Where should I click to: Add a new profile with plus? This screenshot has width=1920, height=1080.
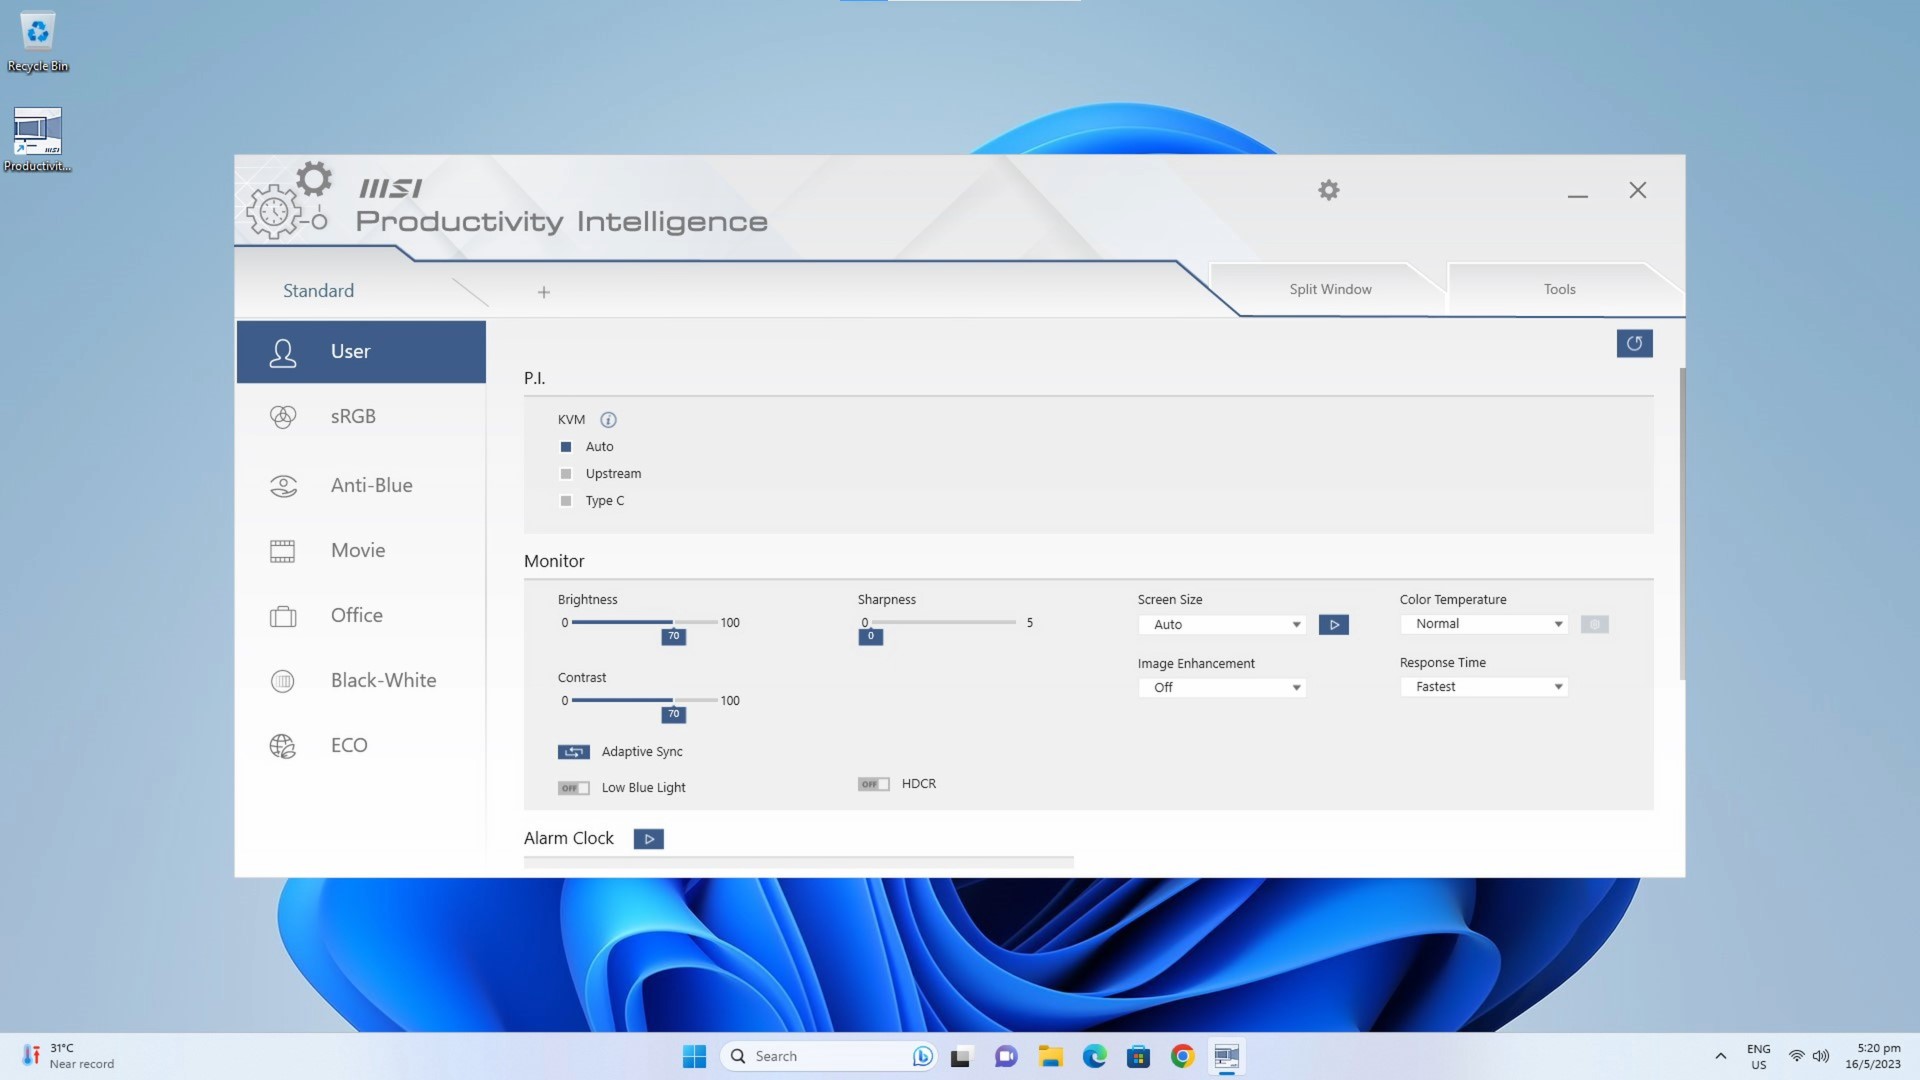click(x=544, y=292)
